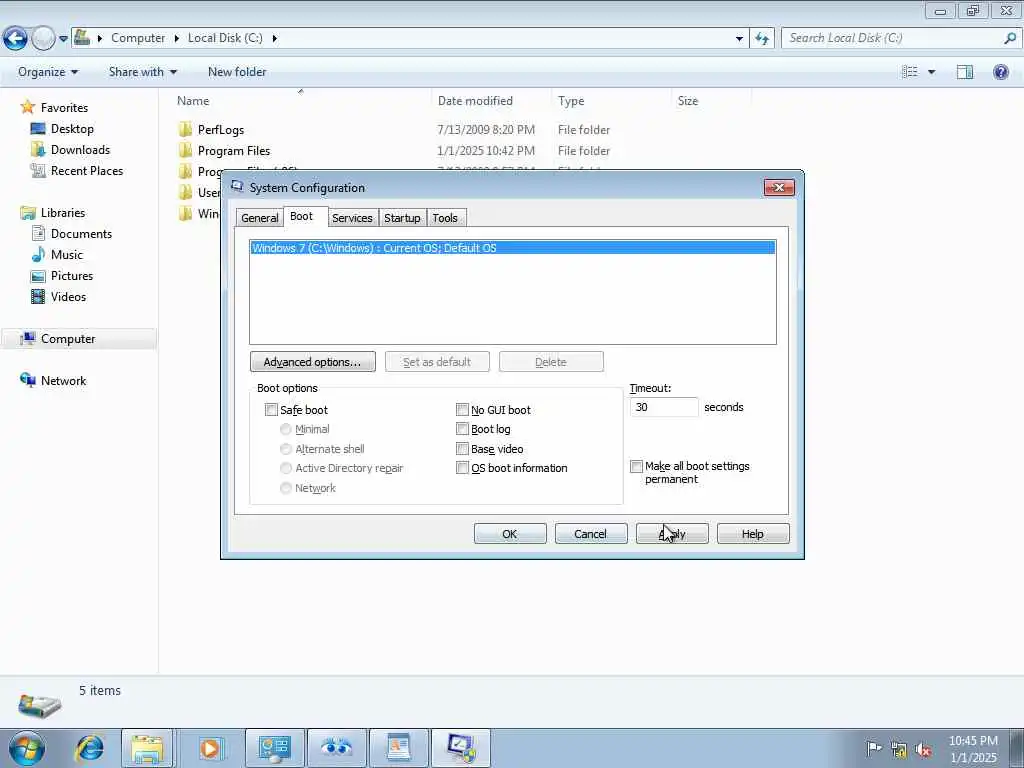
Task: Switch to the Services tab
Action: pos(352,218)
